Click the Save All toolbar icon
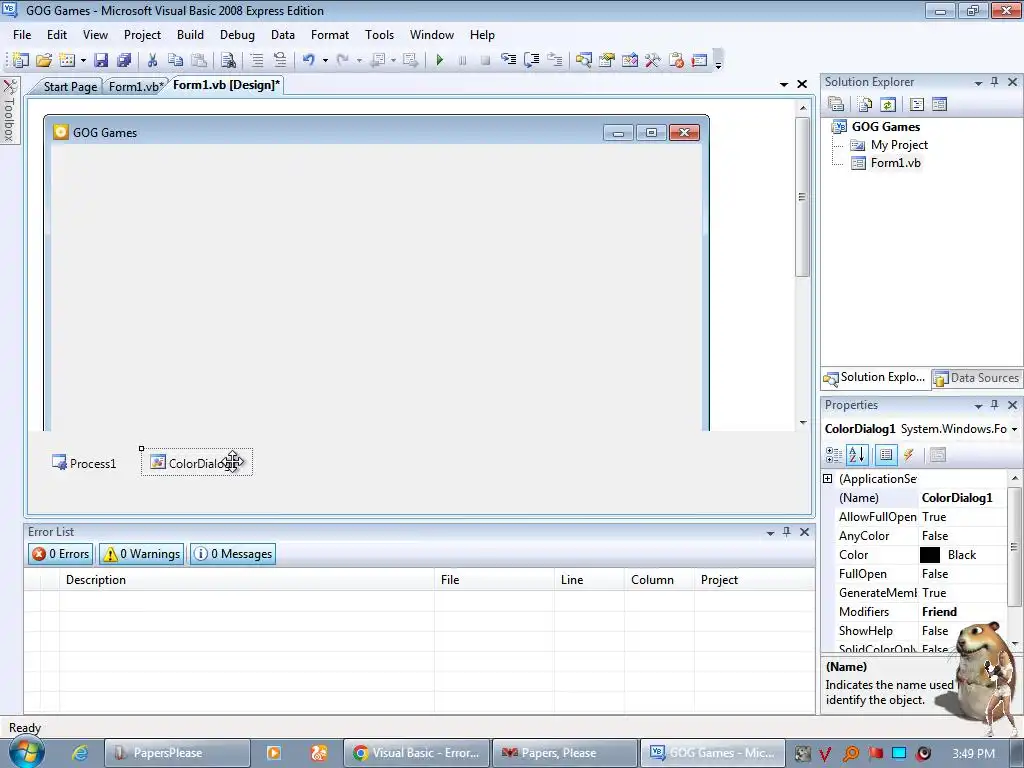Viewport: 1024px width, 768px height. [124, 60]
